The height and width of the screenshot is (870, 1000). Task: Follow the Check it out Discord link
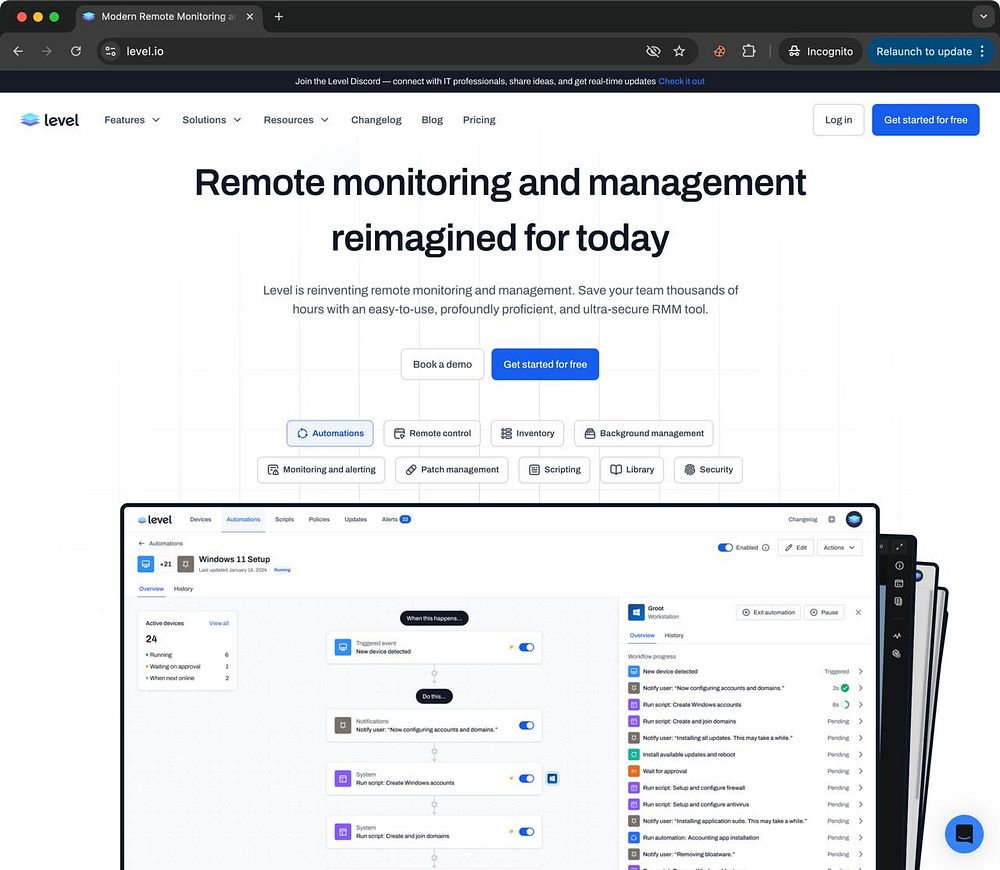681,81
